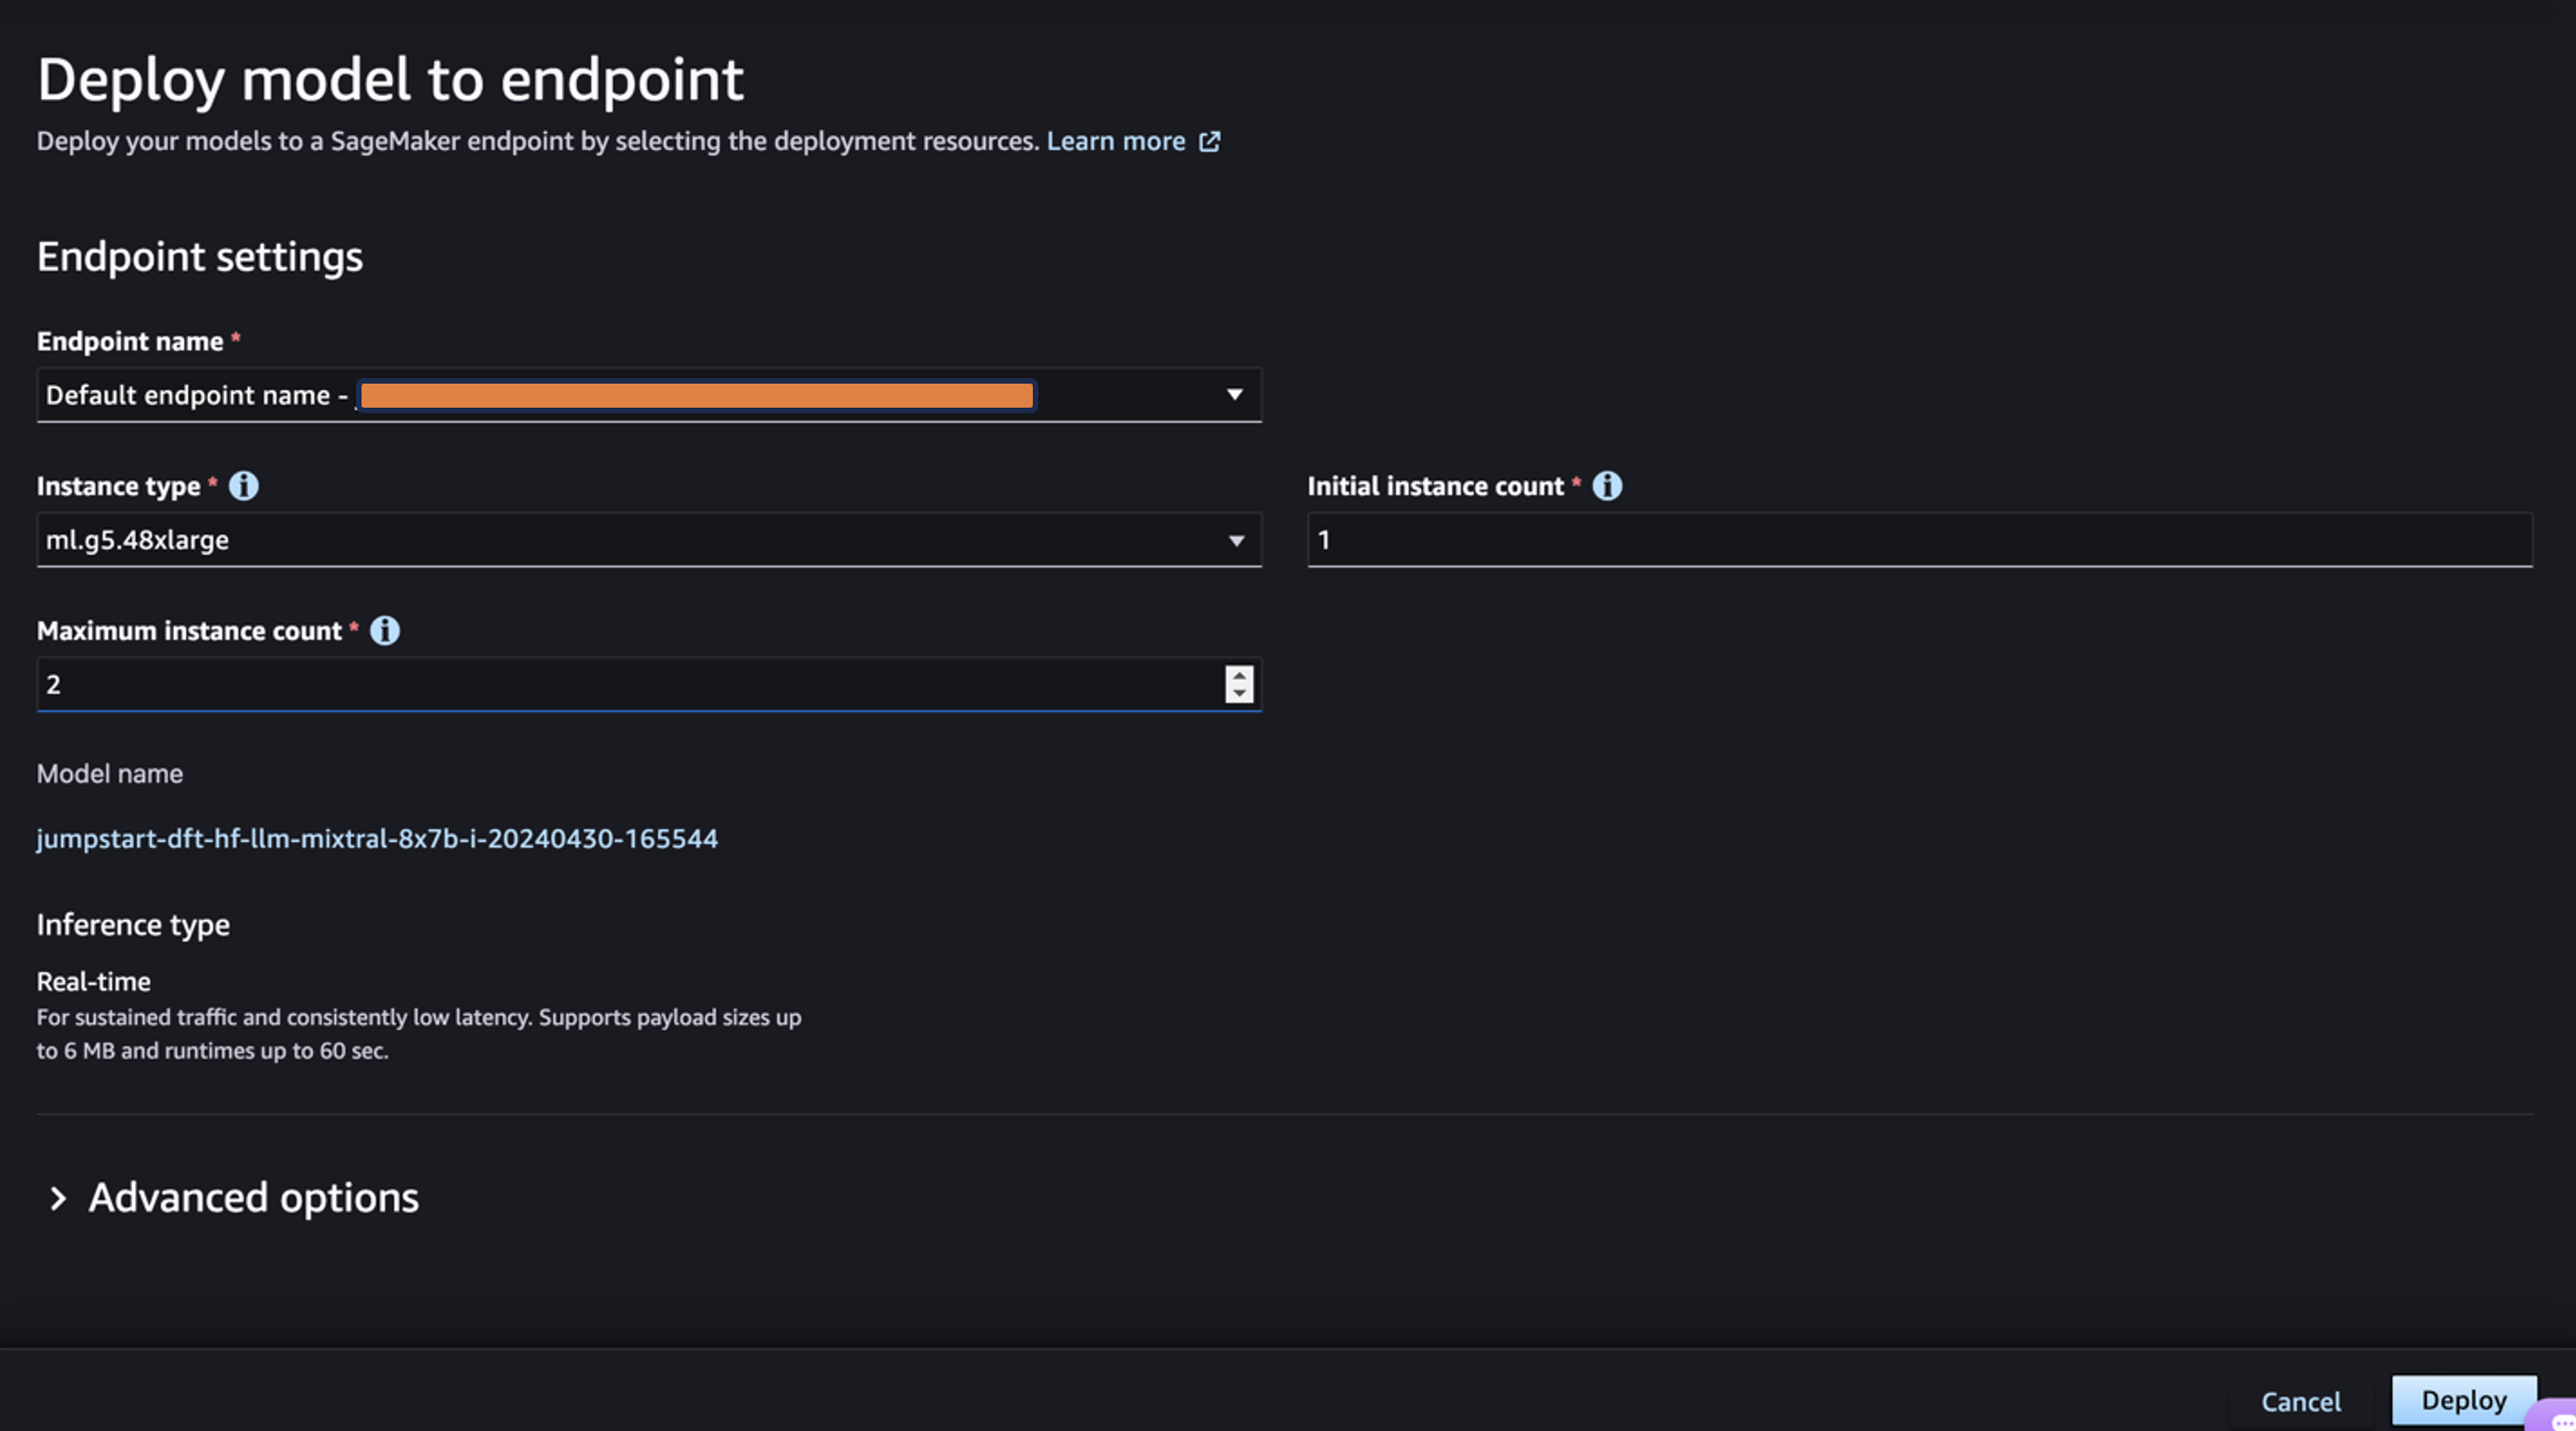Click the Instance type dropdown arrow

[x=1236, y=541]
